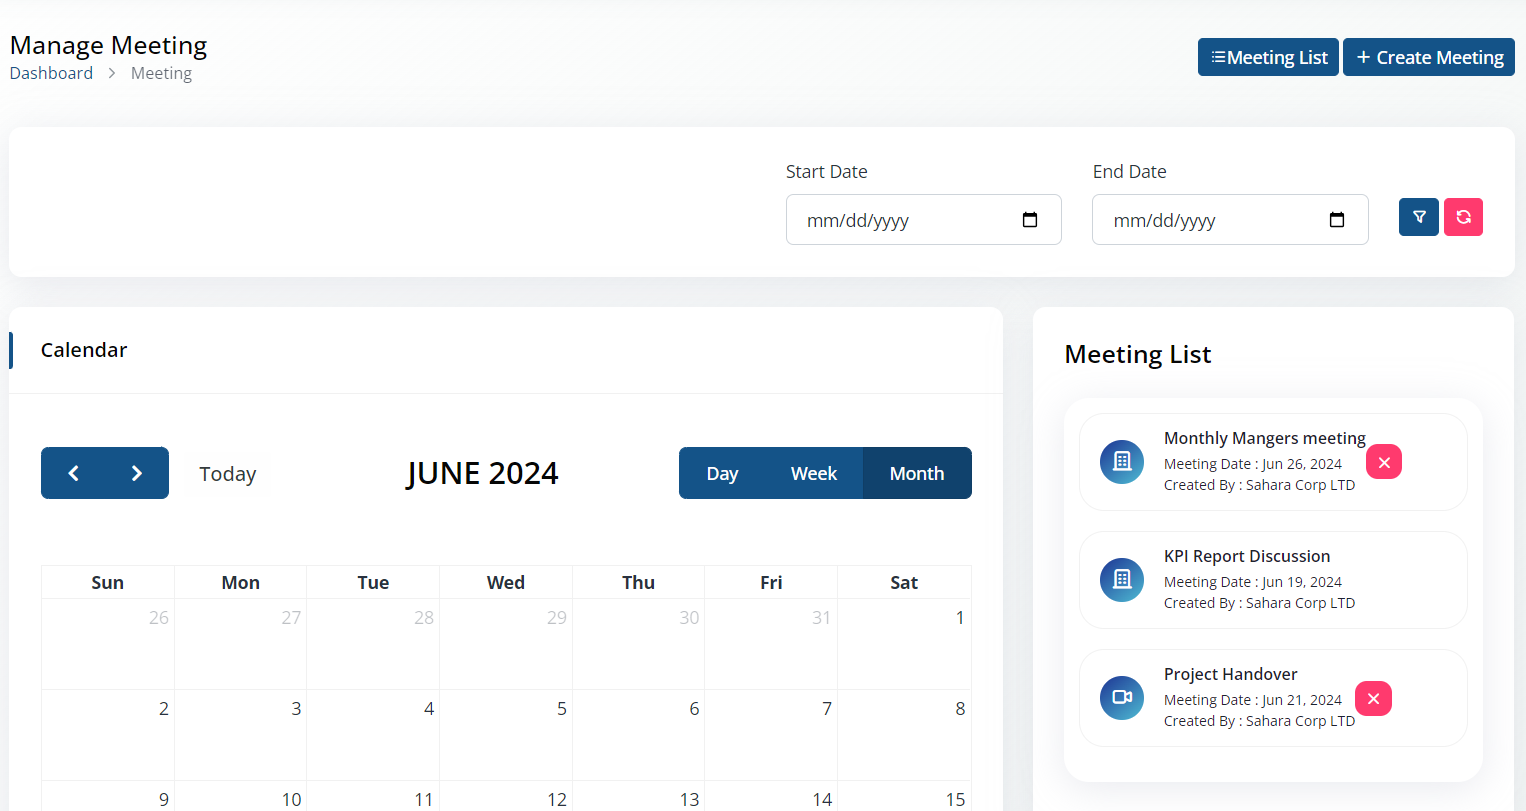Open the End Date calendar picker icon

tap(1337, 220)
